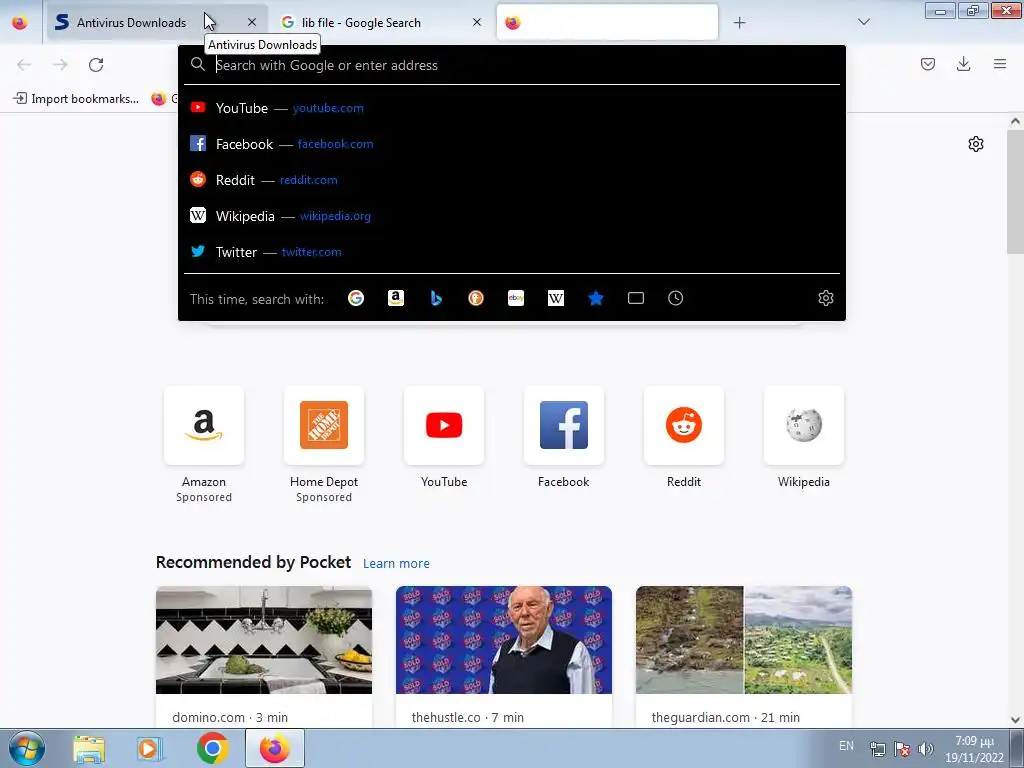Open volume control in system tray
1024x768 pixels.
[x=925, y=749]
